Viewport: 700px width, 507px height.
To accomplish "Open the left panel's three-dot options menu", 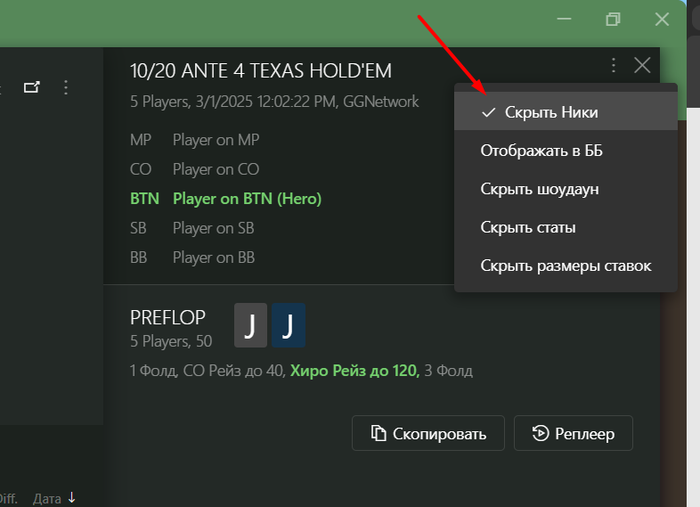I will (x=66, y=88).
